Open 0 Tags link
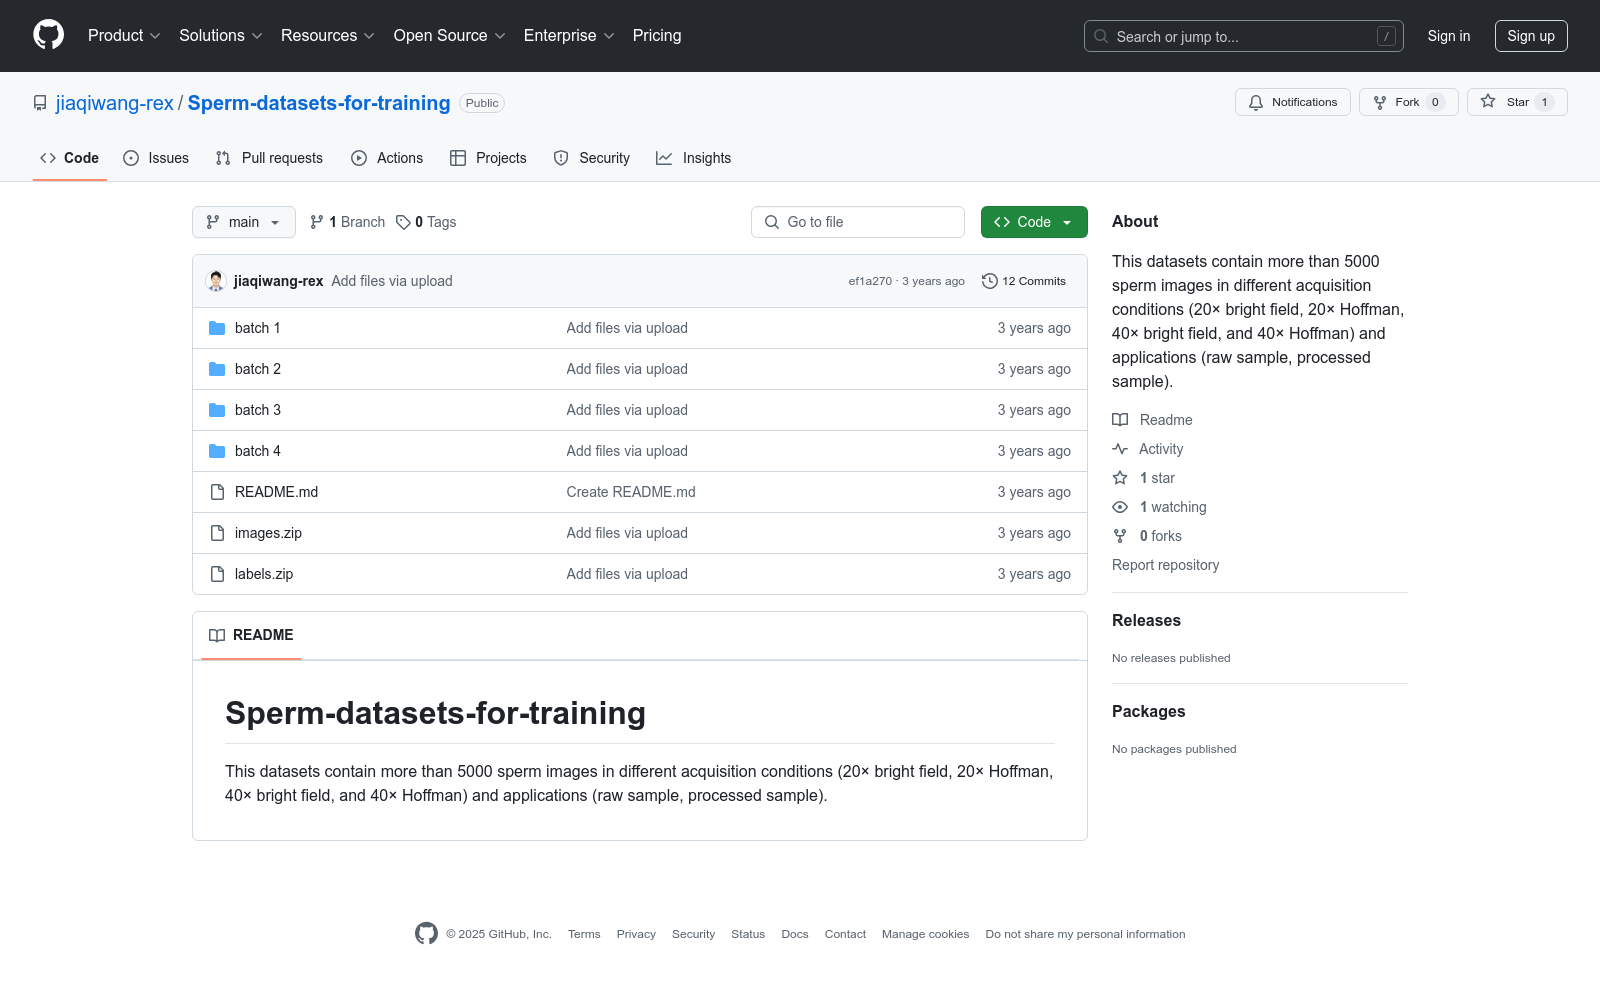Screen dimensions: 1600x1000 click(x=426, y=222)
